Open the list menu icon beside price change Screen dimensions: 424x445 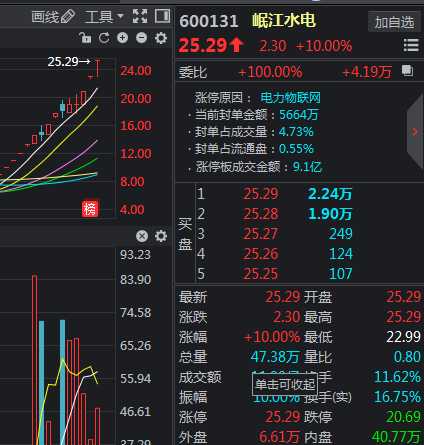tap(411, 45)
